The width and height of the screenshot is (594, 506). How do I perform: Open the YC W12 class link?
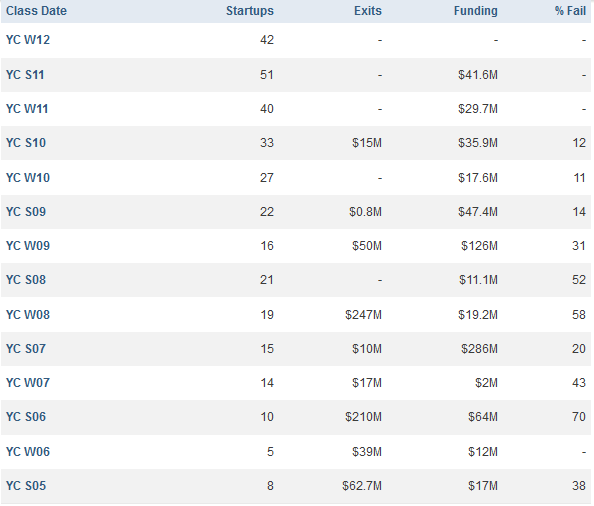tap(28, 40)
